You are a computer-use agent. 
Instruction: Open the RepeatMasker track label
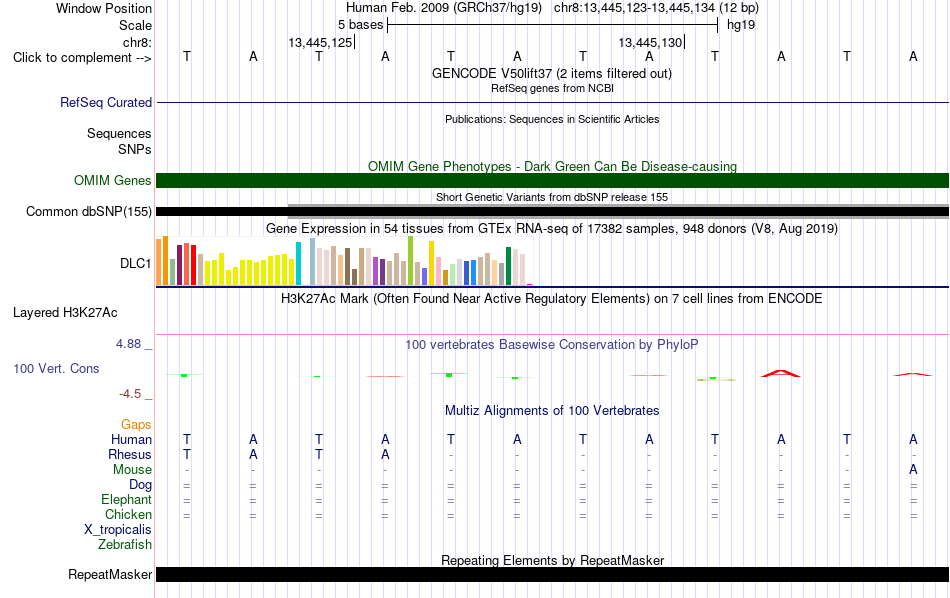pyautogui.click(x=110, y=574)
